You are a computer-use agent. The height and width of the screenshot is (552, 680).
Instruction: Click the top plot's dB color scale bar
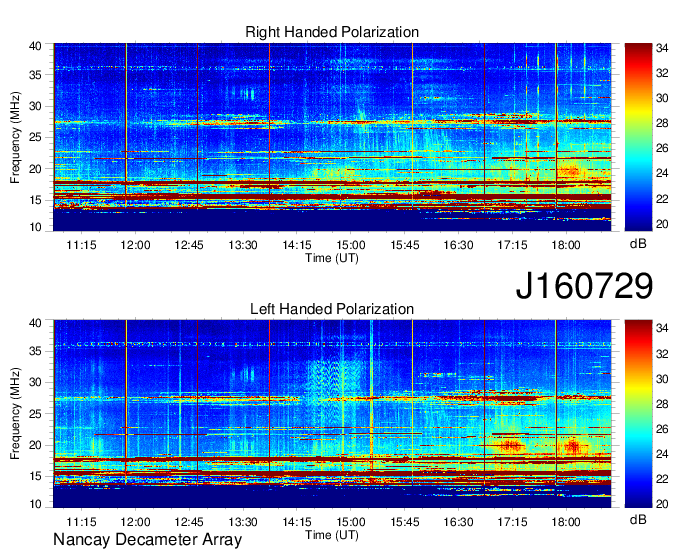(x=638, y=137)
